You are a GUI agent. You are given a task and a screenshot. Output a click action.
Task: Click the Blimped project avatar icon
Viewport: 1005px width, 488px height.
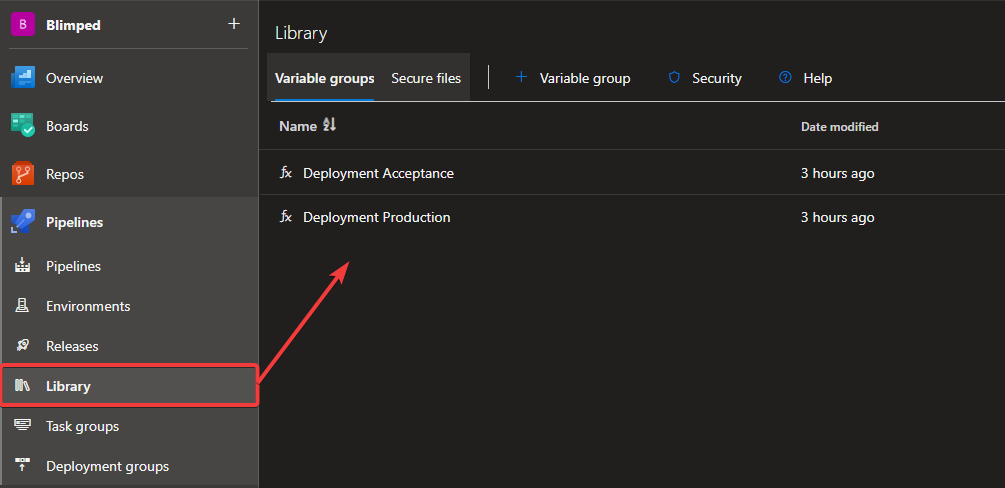tap(22, 25)
